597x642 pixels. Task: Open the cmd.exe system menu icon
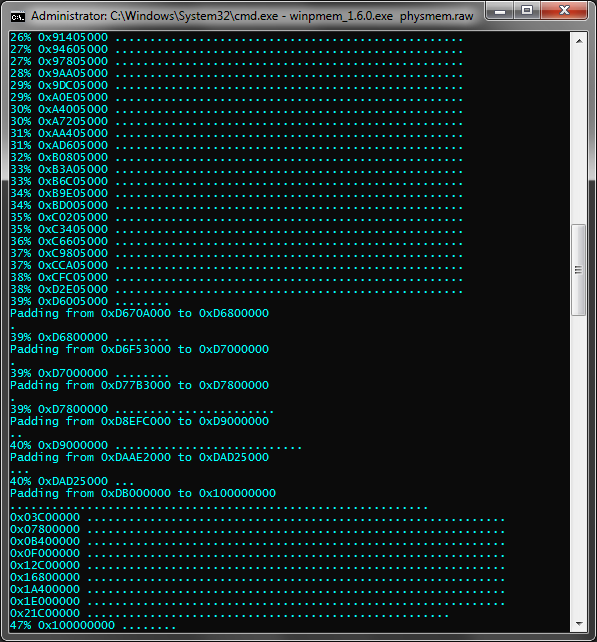tap(18, 17)
